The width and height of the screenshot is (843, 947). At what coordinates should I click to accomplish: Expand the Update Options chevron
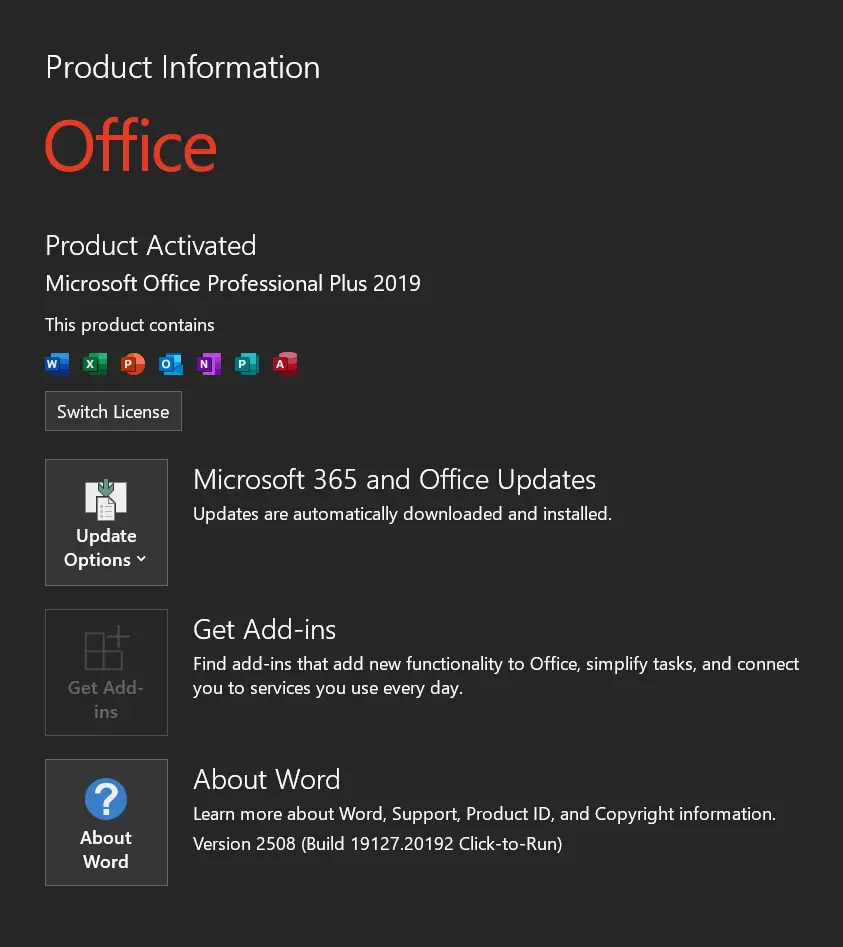pyautogui.click(x=141, y=559)
